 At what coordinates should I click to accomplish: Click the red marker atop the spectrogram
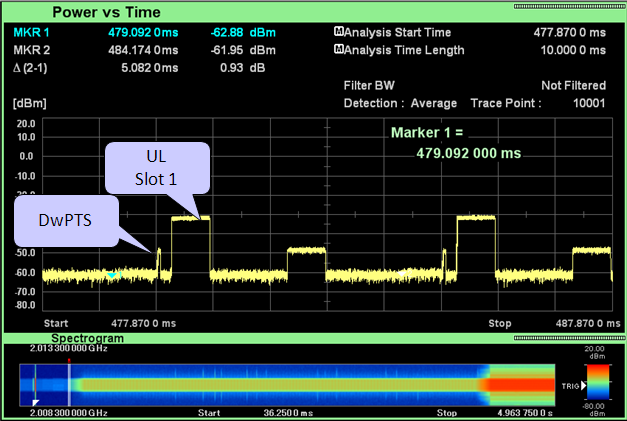[68, 360]
